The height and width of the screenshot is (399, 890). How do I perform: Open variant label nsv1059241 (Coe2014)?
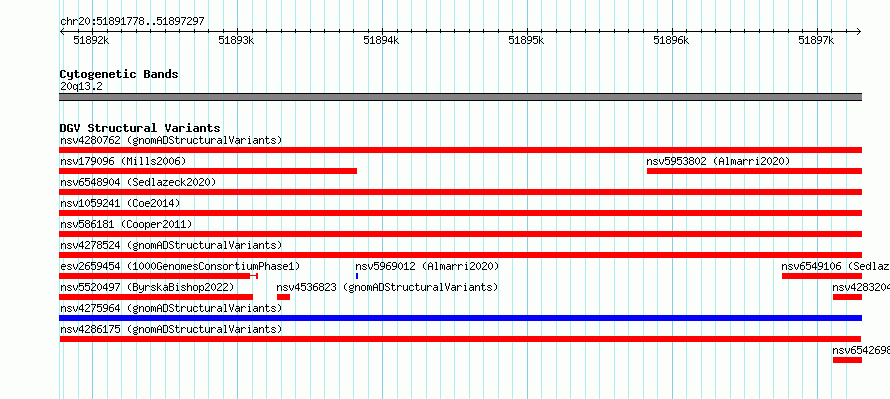click(120, 203)
